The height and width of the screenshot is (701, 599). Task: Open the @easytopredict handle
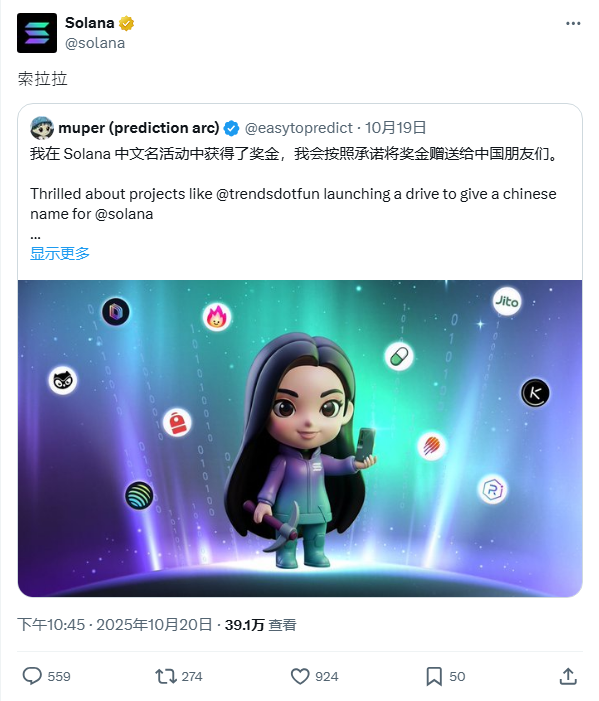(x=299, y=128)
